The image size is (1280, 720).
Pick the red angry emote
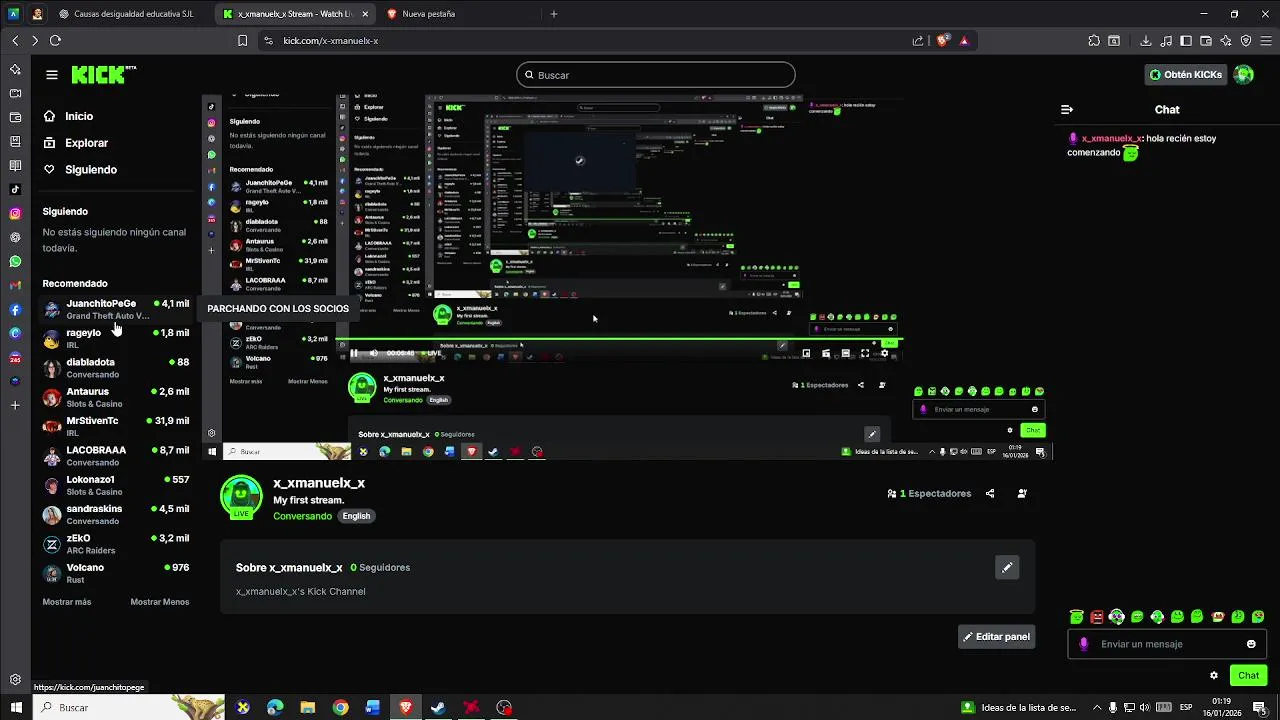tap(1097, 617)
